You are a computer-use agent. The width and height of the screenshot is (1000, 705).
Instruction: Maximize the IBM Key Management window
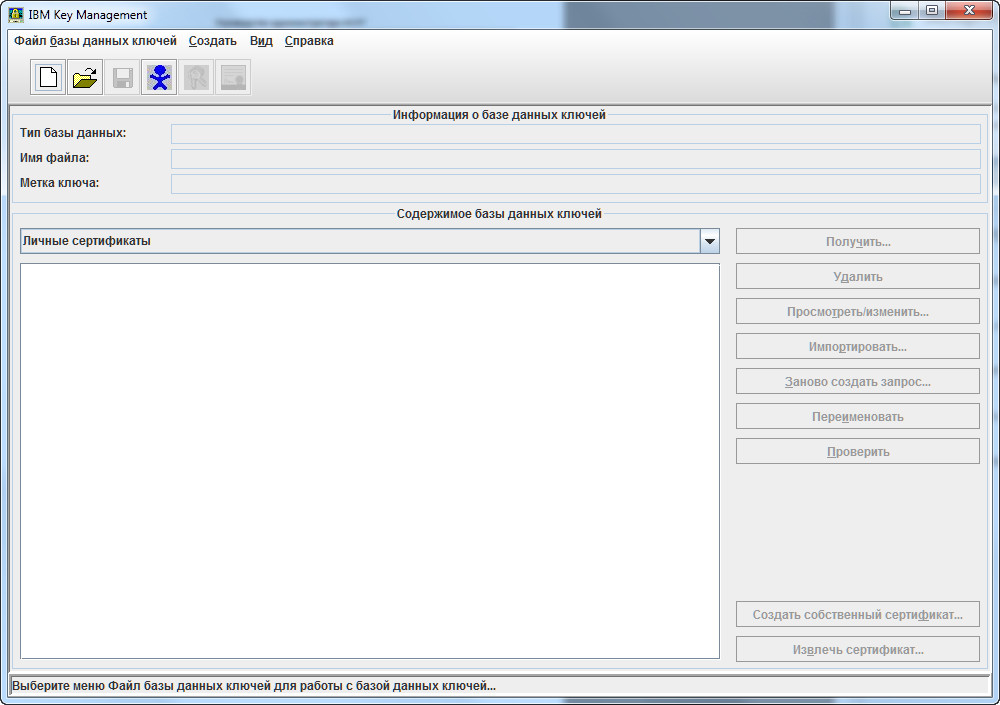point(932,11)
